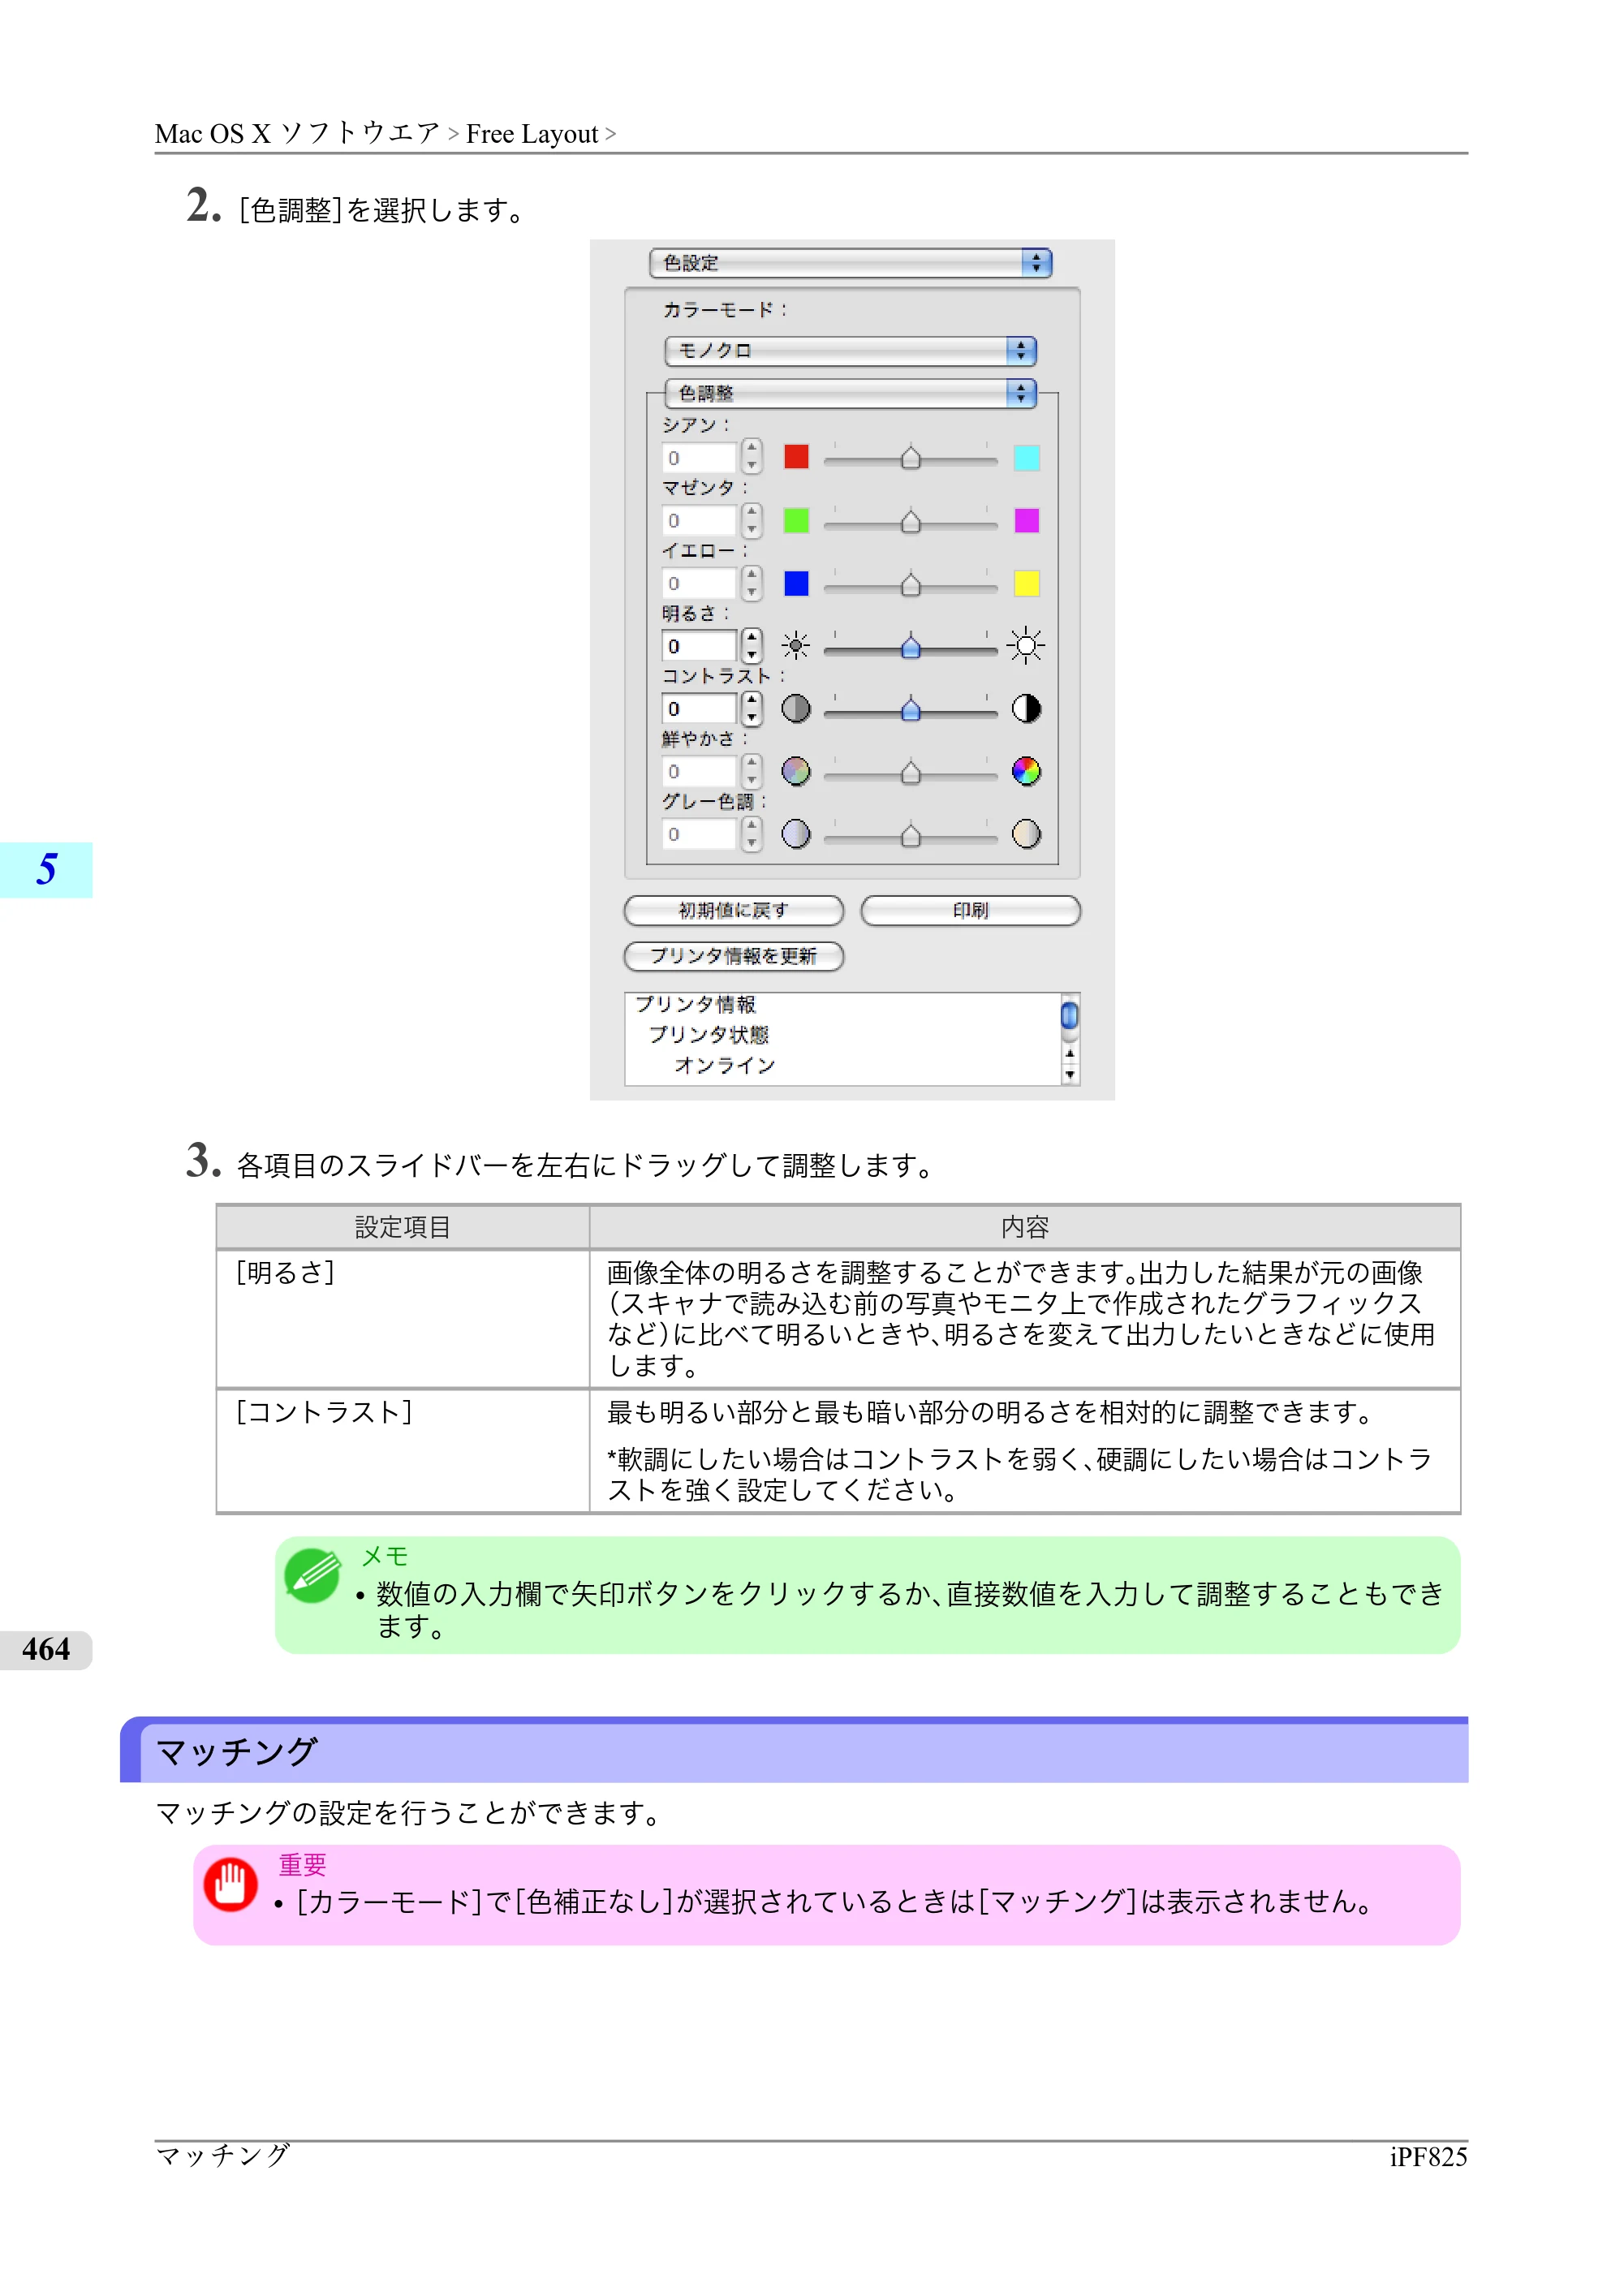Click the コントラスト slider thumb

[x=910, y=710]
